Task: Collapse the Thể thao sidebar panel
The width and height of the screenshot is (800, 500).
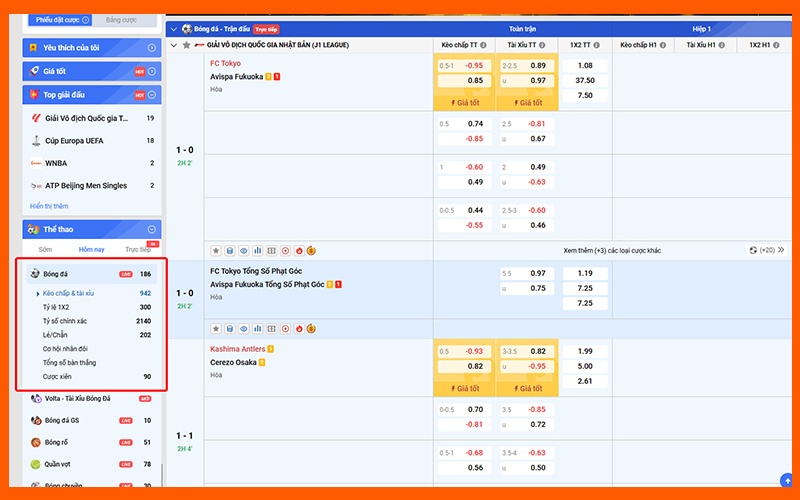Action: (x=152, y=229)
